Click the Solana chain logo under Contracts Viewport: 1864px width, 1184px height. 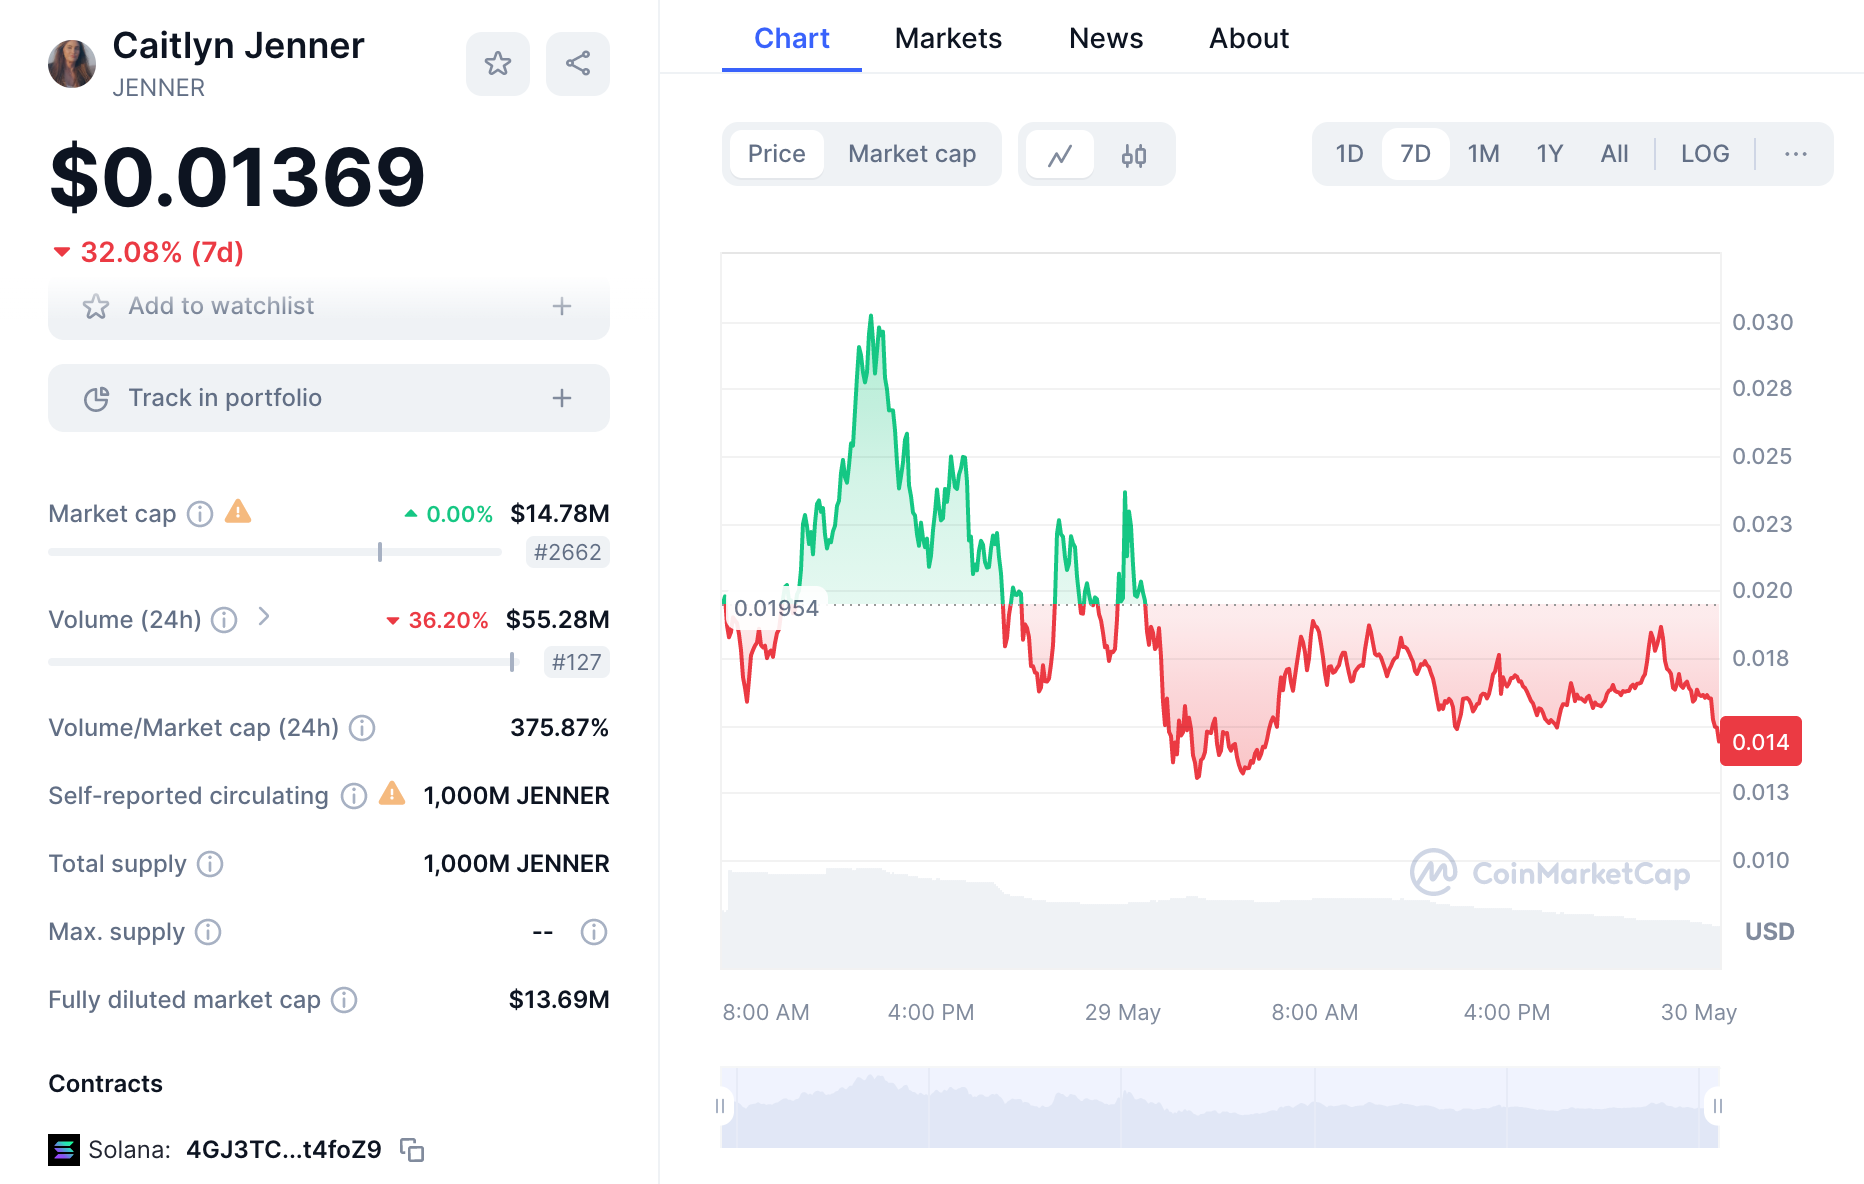click(65, 1150)
